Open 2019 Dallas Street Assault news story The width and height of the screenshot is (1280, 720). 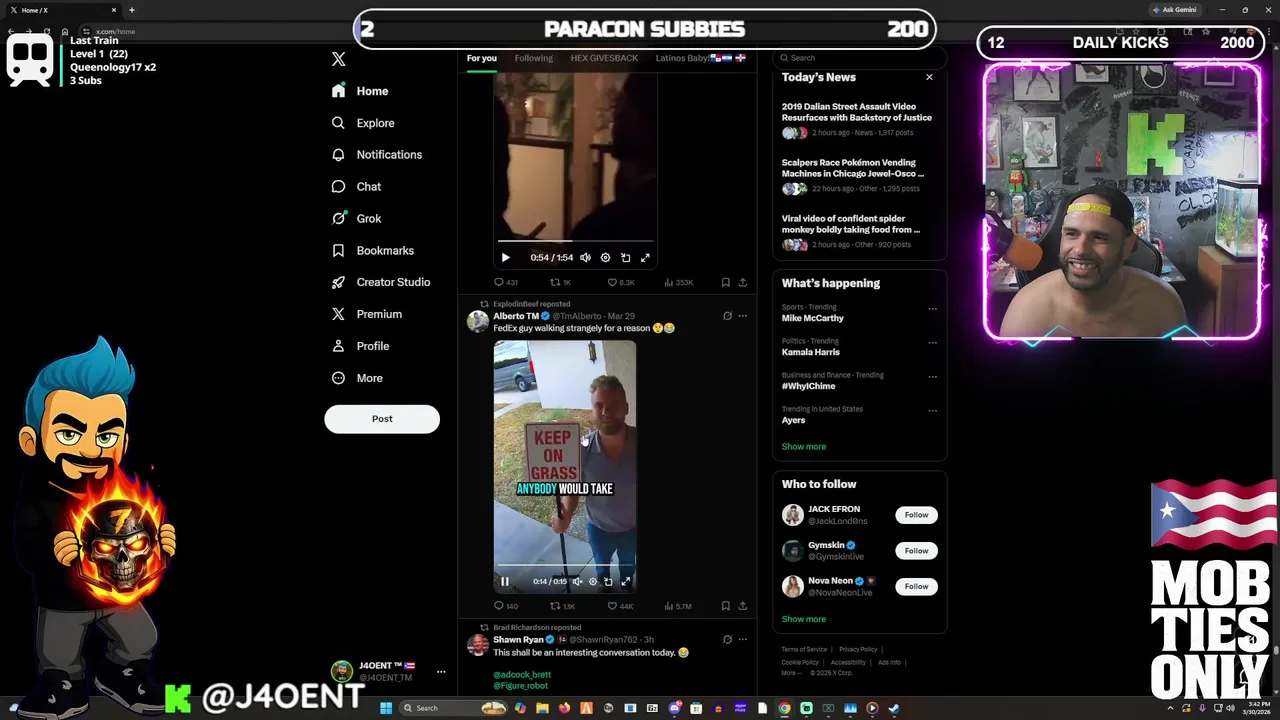tap(857, 119)
